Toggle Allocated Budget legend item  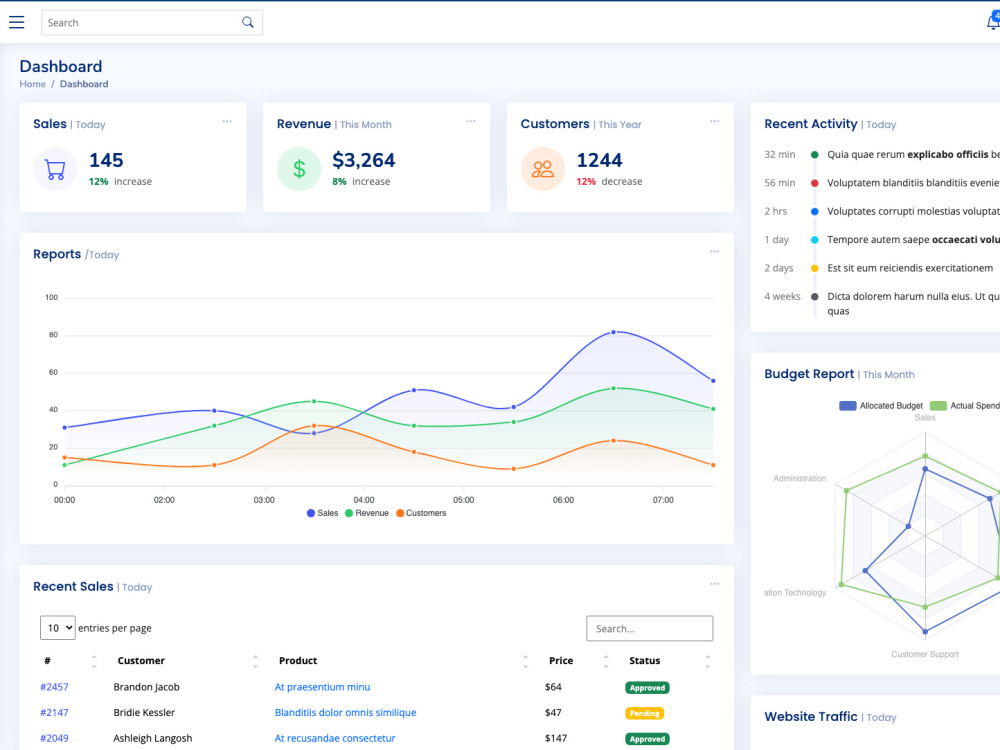click(x=881, y=406)
